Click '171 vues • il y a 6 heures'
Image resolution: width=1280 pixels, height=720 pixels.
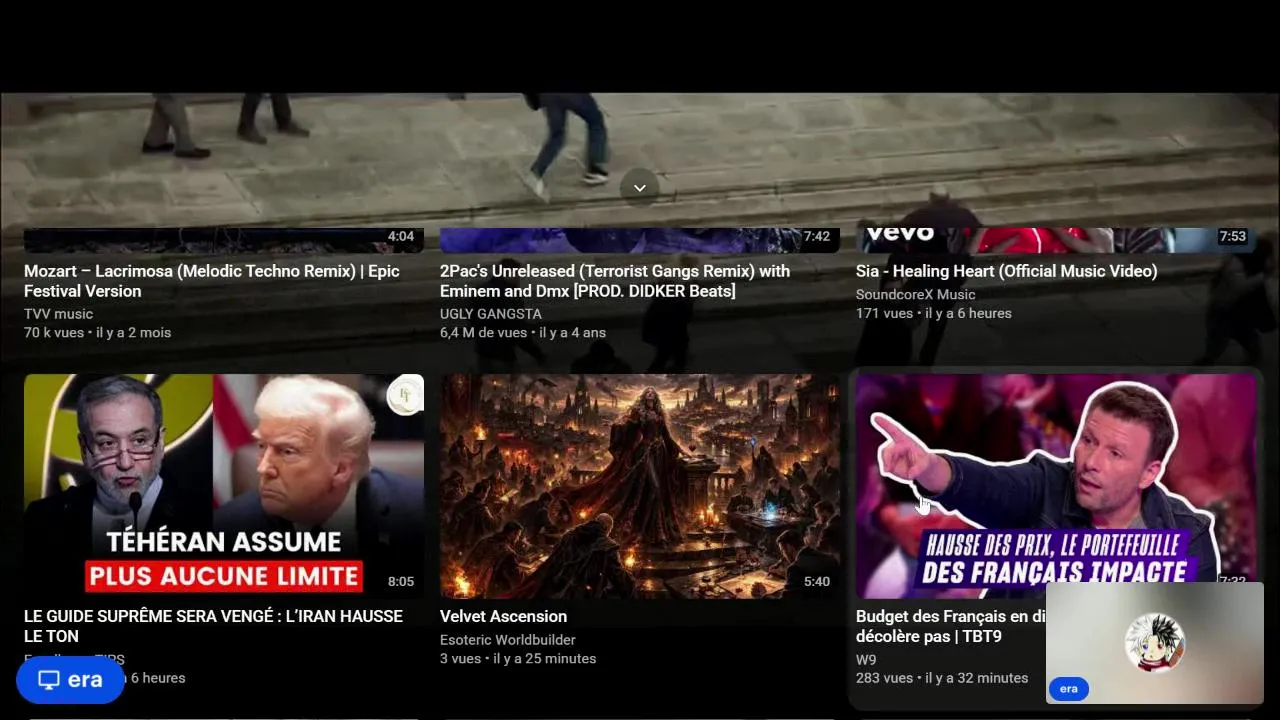pyautogui.click(x=934, y=314)
